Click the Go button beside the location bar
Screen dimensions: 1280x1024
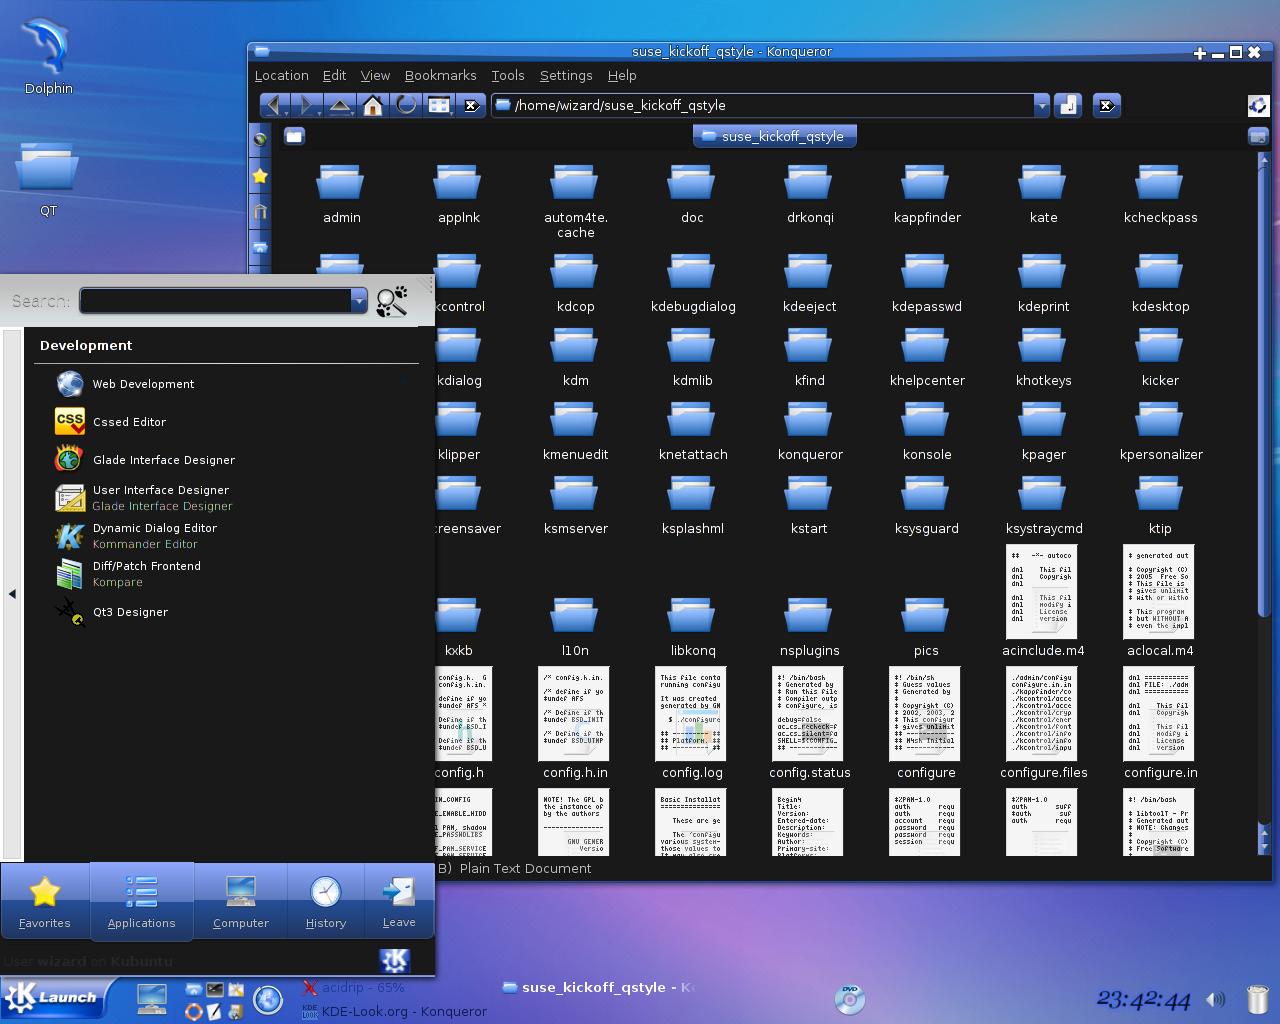pos(1068,105)
